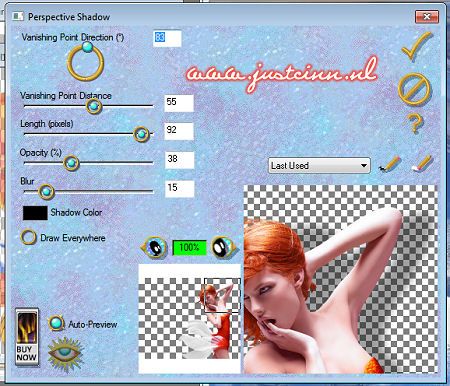This screenshot has height=386, width=450.
Task: Click the Blur field showing 15
Action: 179,189
